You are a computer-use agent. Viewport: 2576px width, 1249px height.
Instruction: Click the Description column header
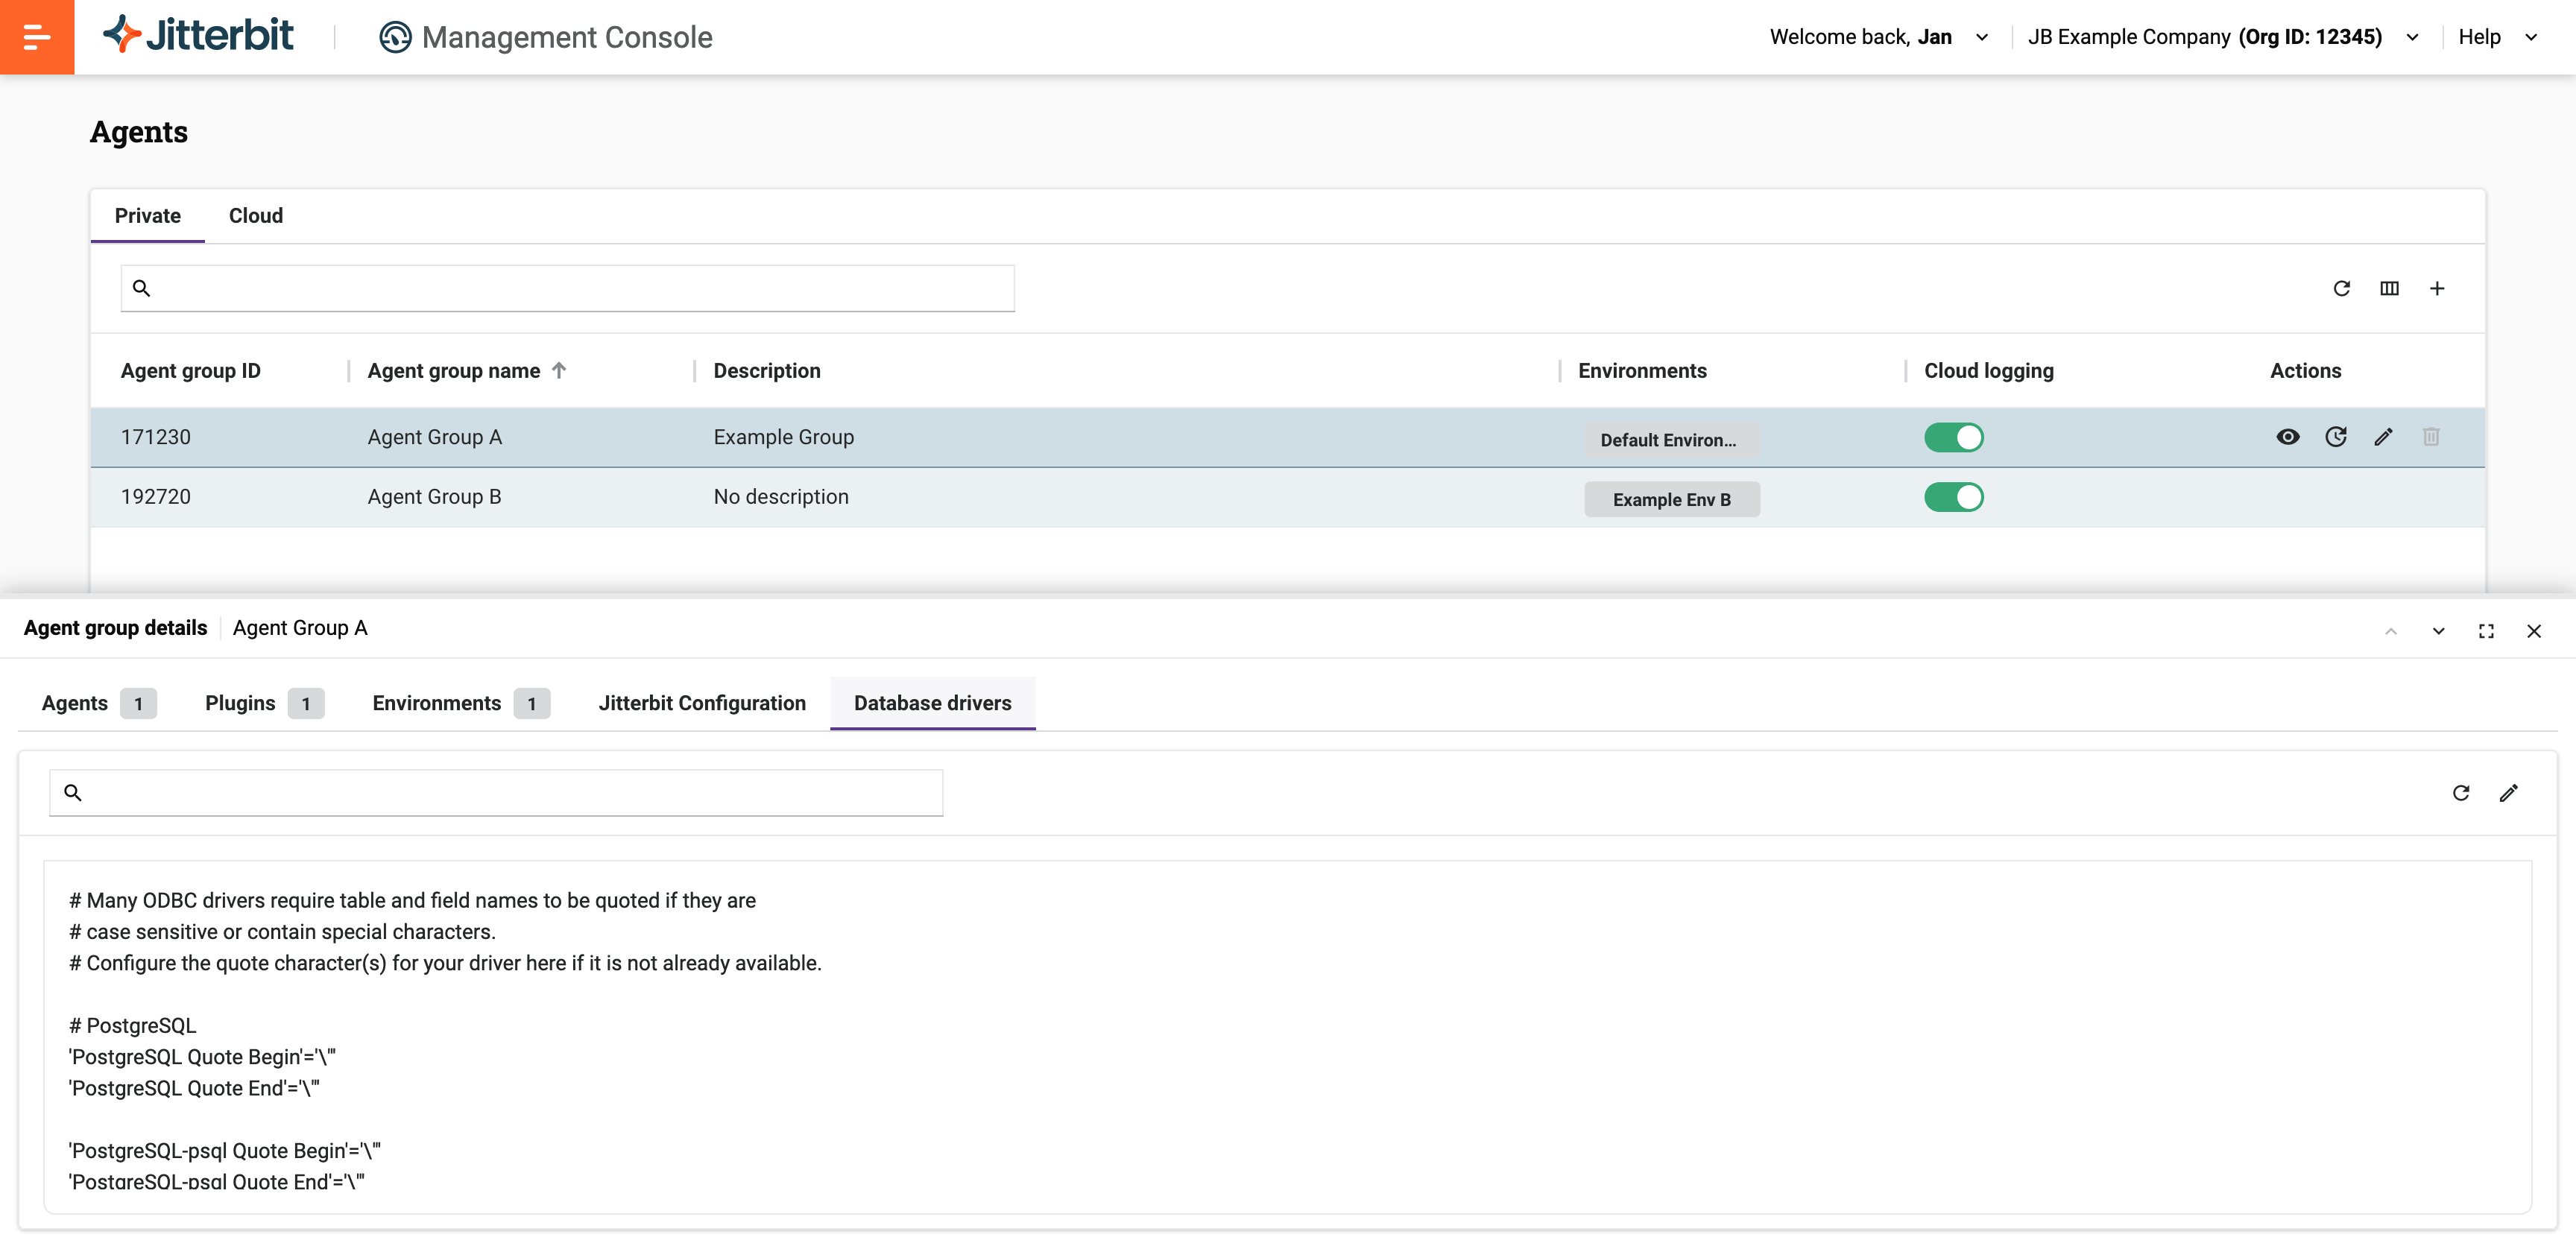pos(767,371)
